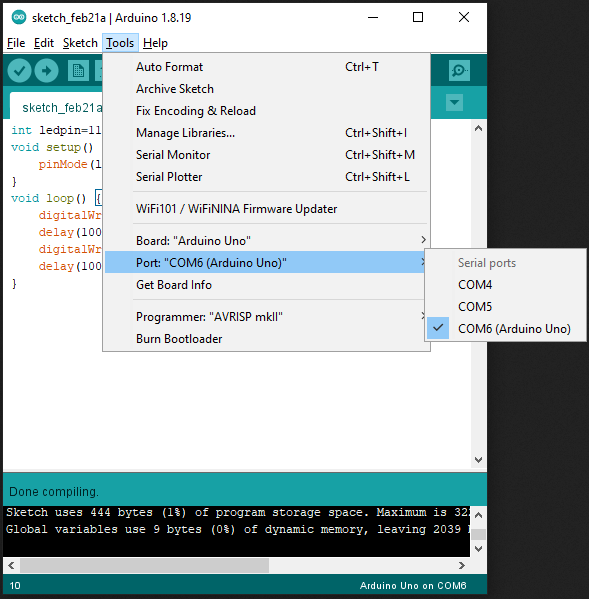This screenshot has height=599, width=589.
Task: Expand the Board: "Arduino Uno" submenu
Action: coord(266,241)
